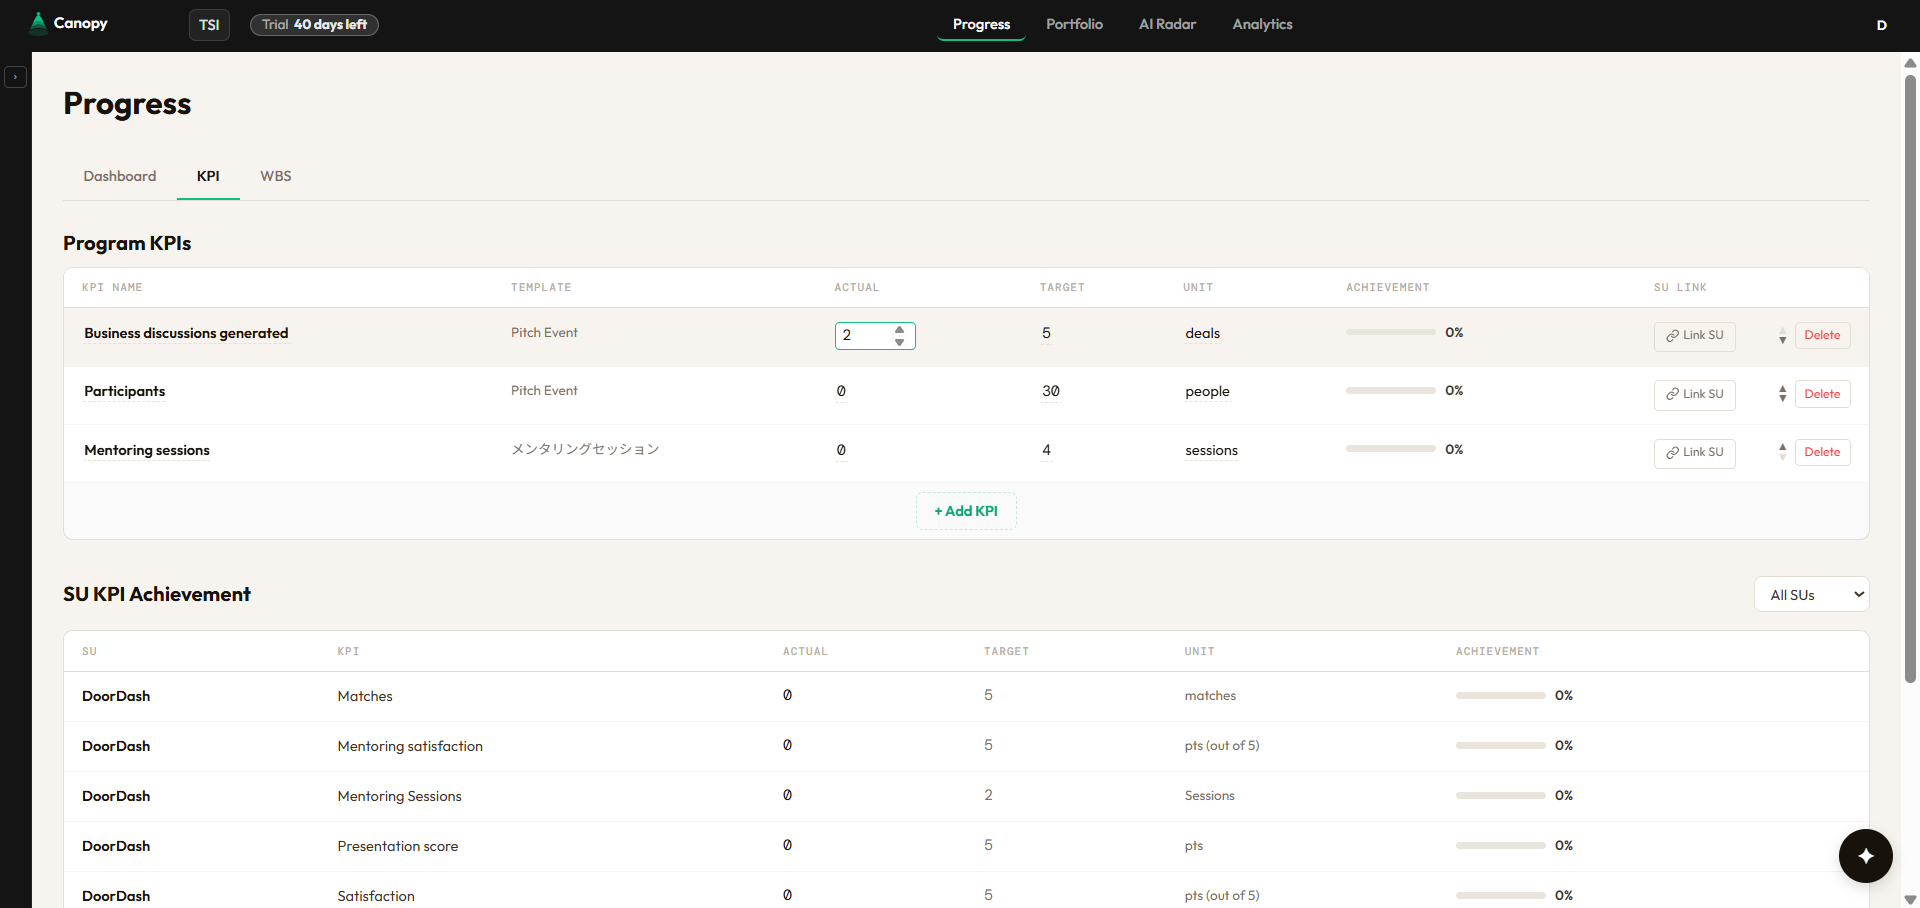
Task: Edit Participants target value 30
Action: (1051, 391)
